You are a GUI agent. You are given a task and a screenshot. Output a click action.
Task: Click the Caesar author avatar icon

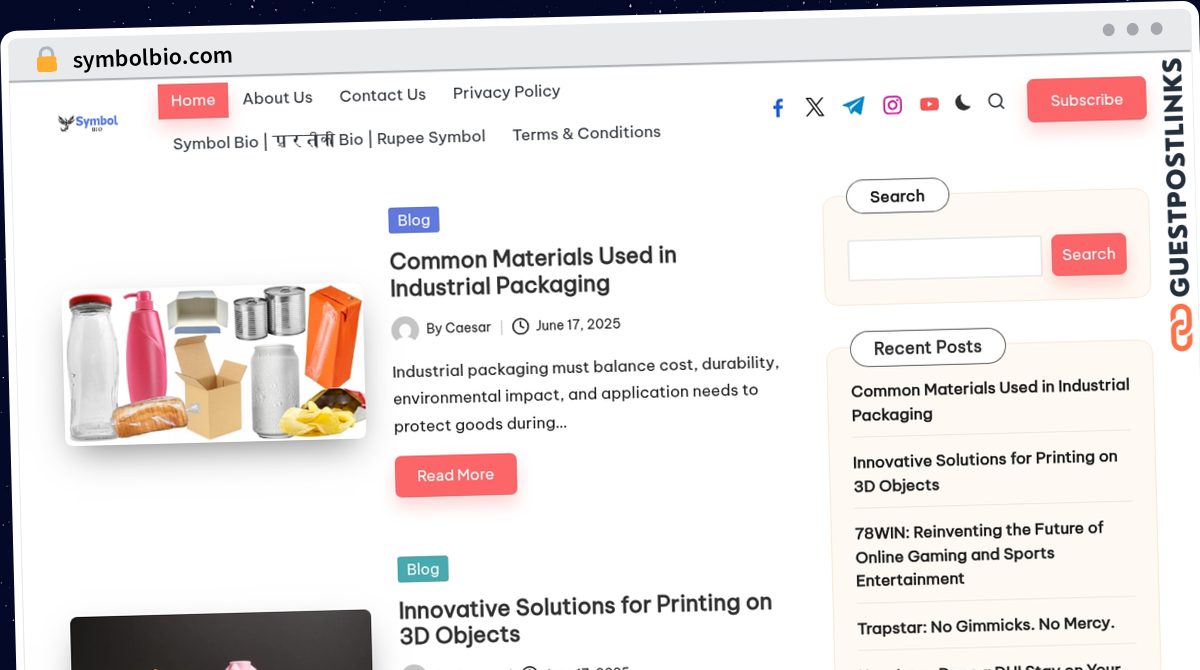point(405,330)
